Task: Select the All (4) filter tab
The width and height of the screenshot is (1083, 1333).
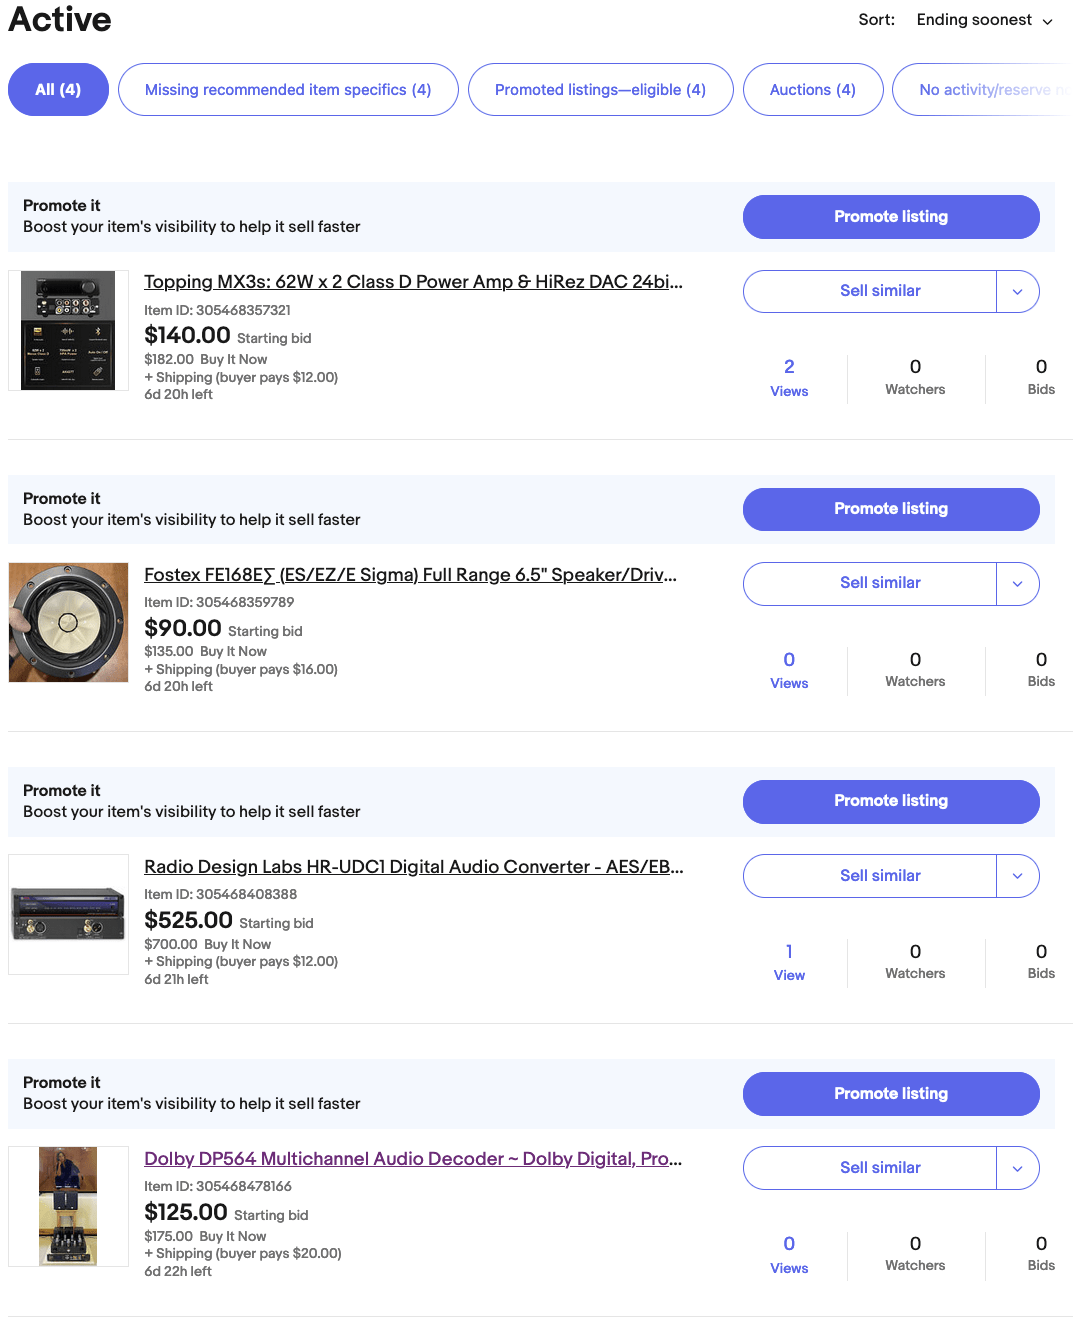Action: [x=58, y=90]
